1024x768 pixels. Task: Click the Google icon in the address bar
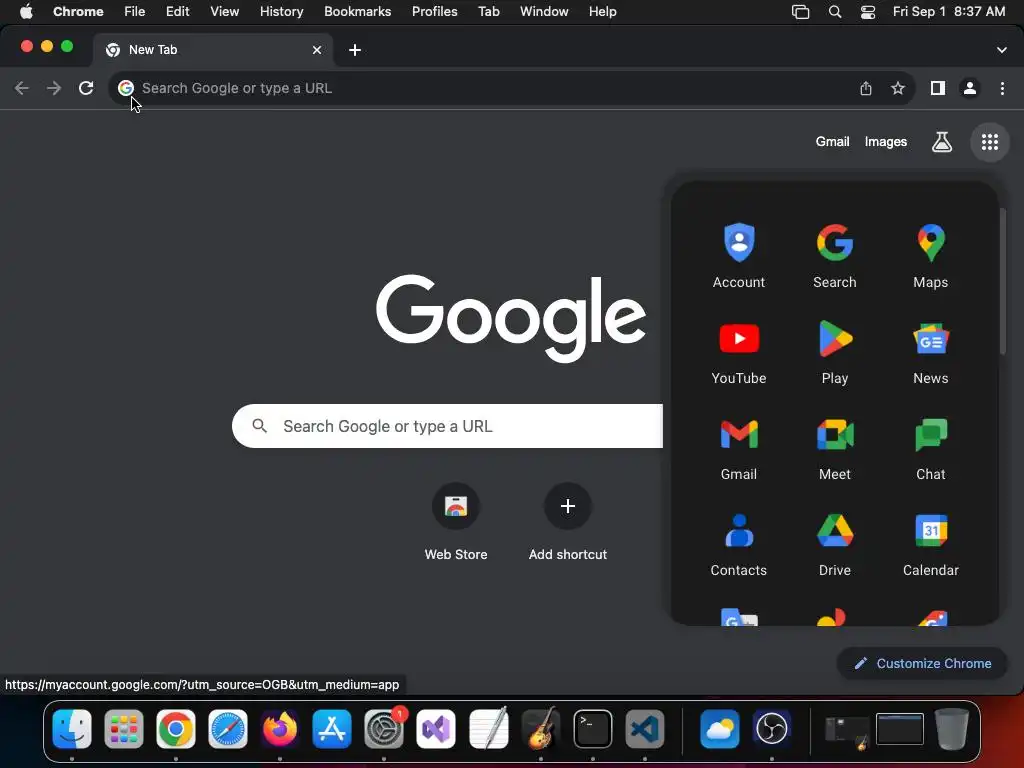pos(126,88)
